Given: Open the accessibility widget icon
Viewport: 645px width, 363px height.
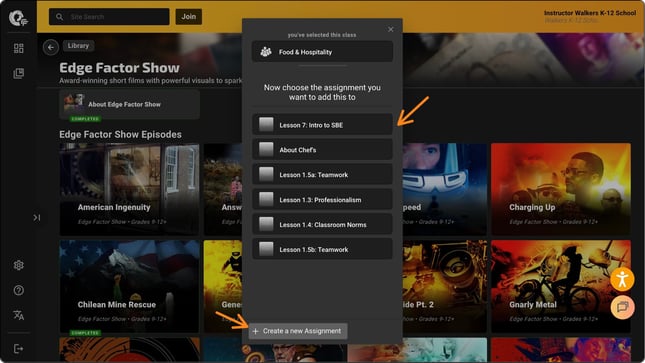Looking at the screenshot, I should point(622,279).
